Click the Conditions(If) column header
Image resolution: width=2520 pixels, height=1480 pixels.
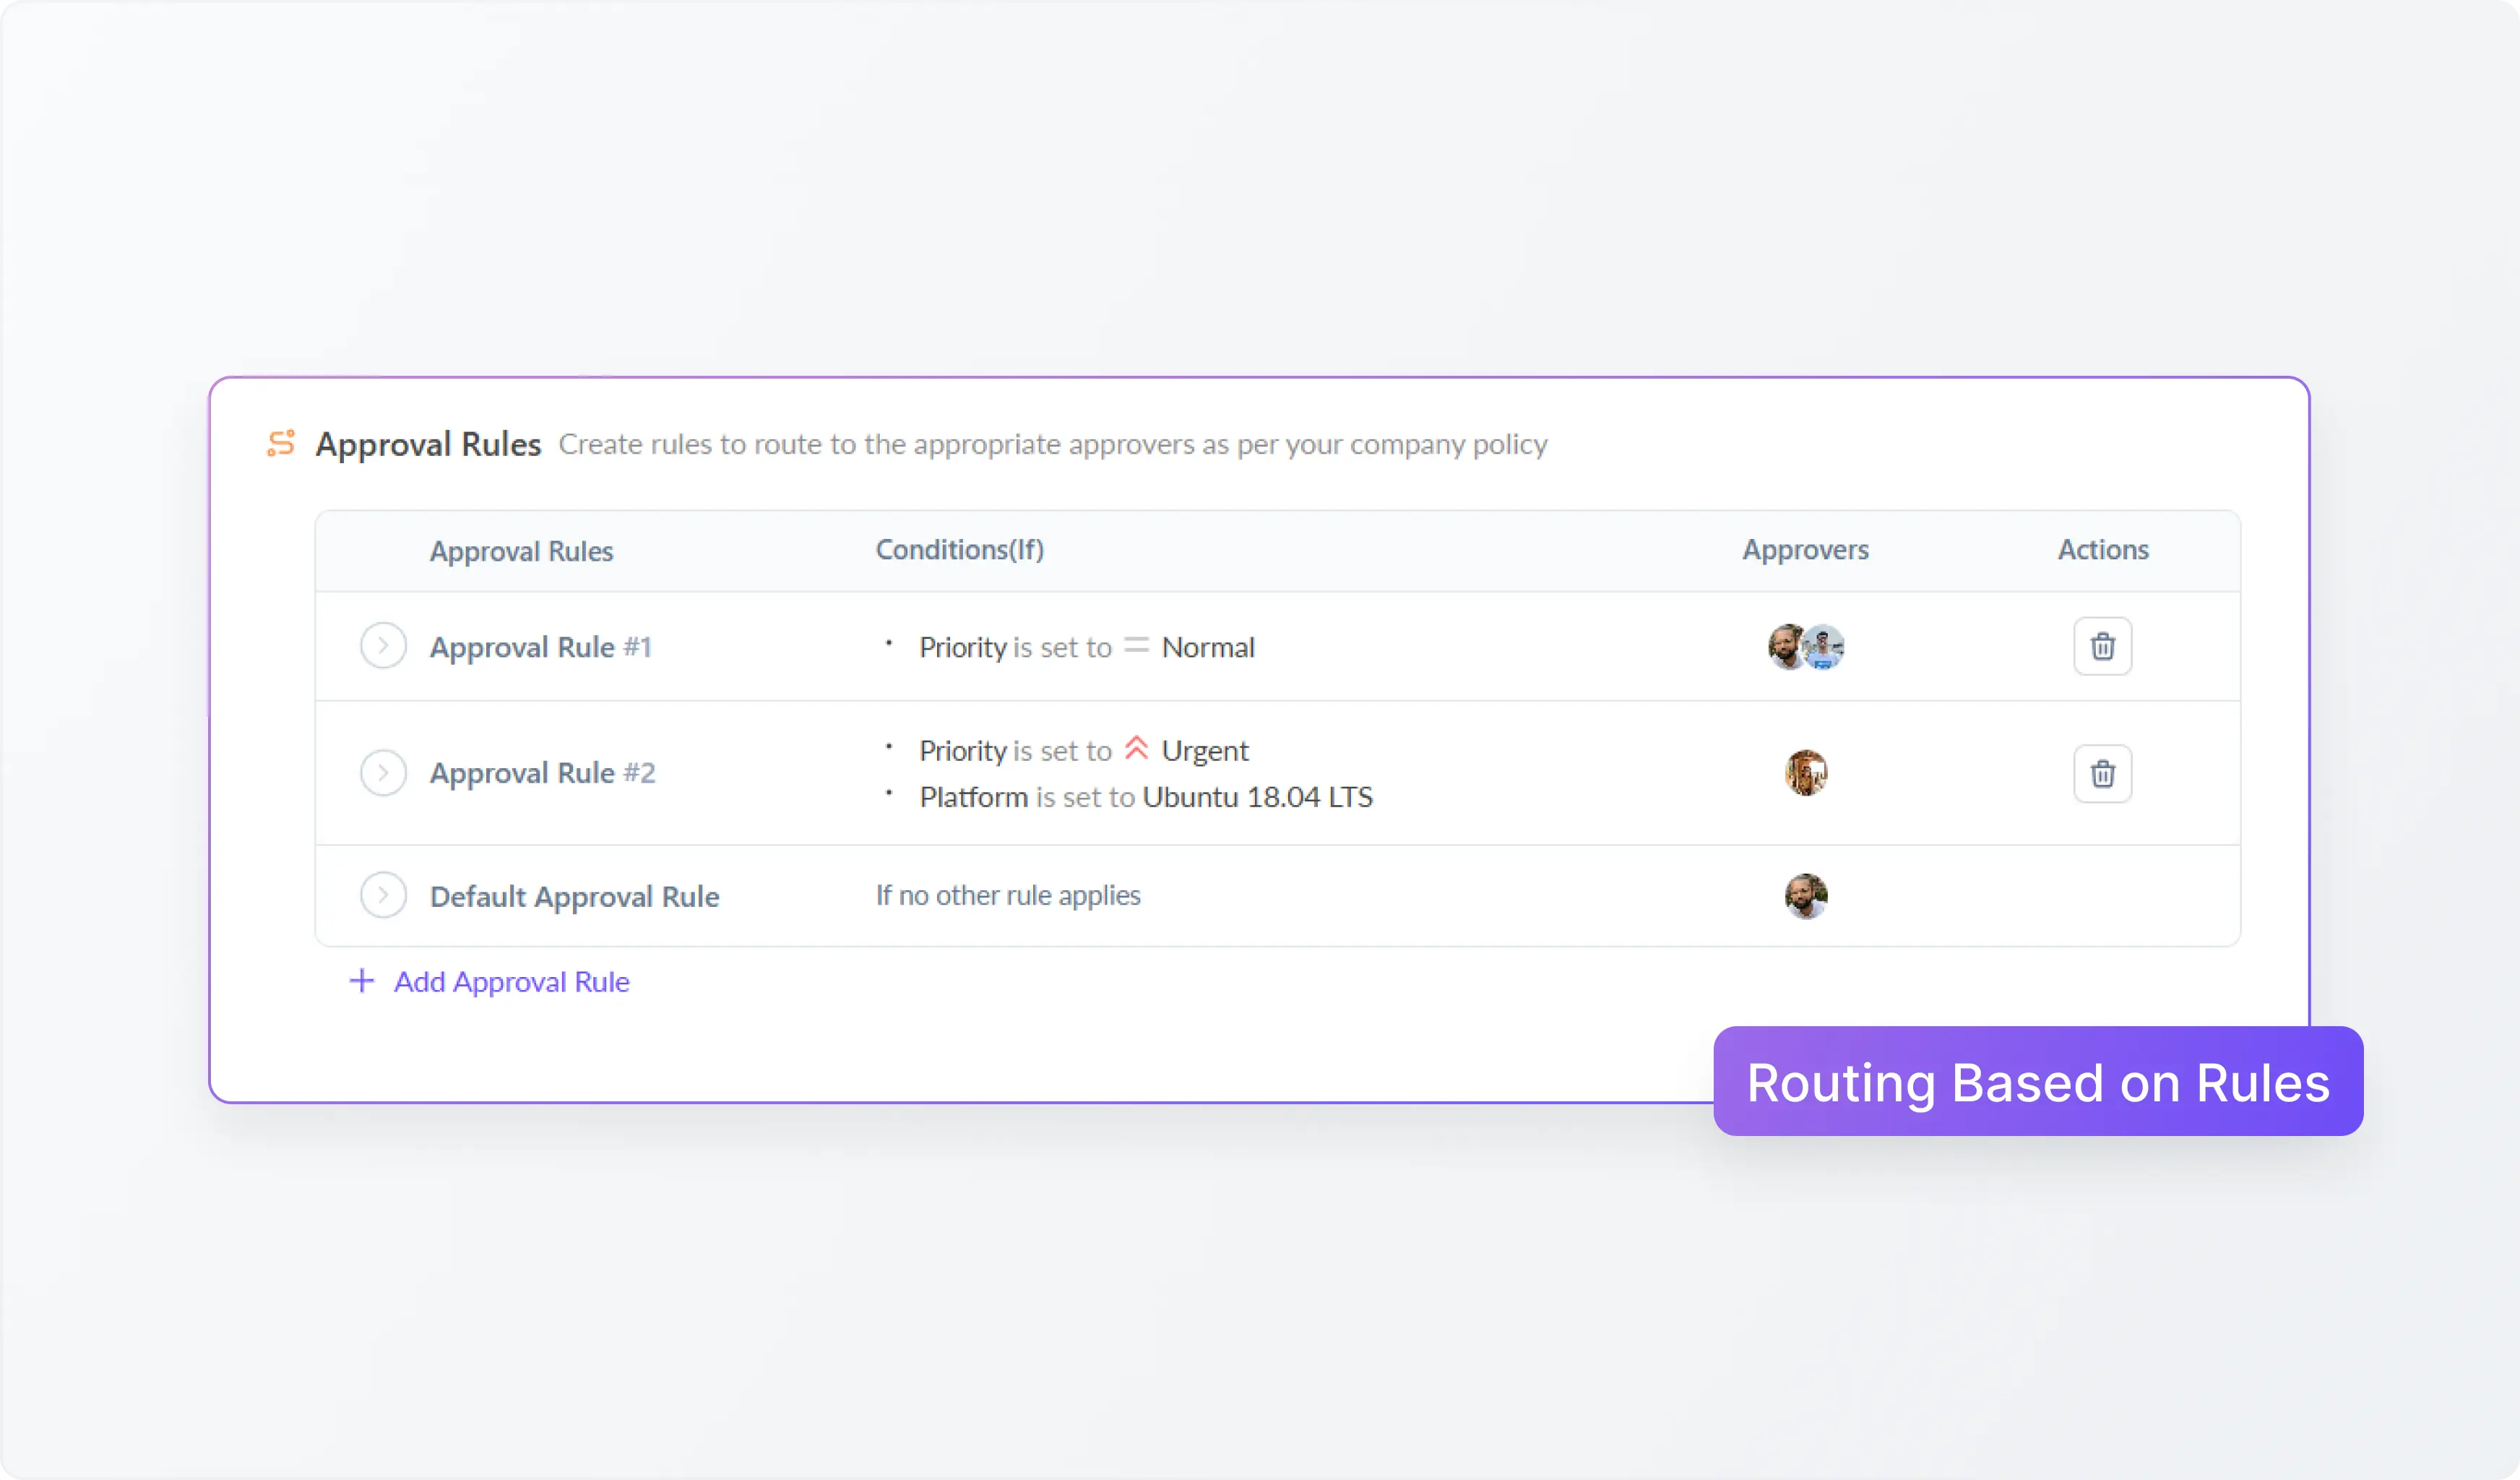click(x=959, y=550)
